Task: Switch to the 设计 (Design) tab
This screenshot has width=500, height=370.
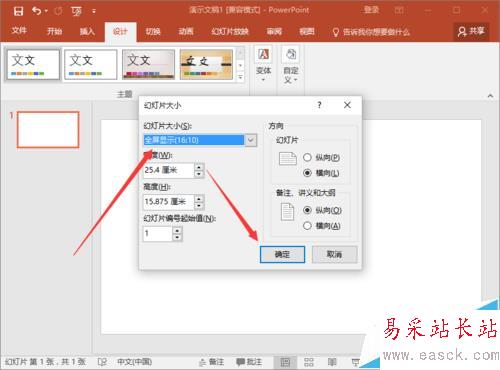Action: tap(120, 32)
